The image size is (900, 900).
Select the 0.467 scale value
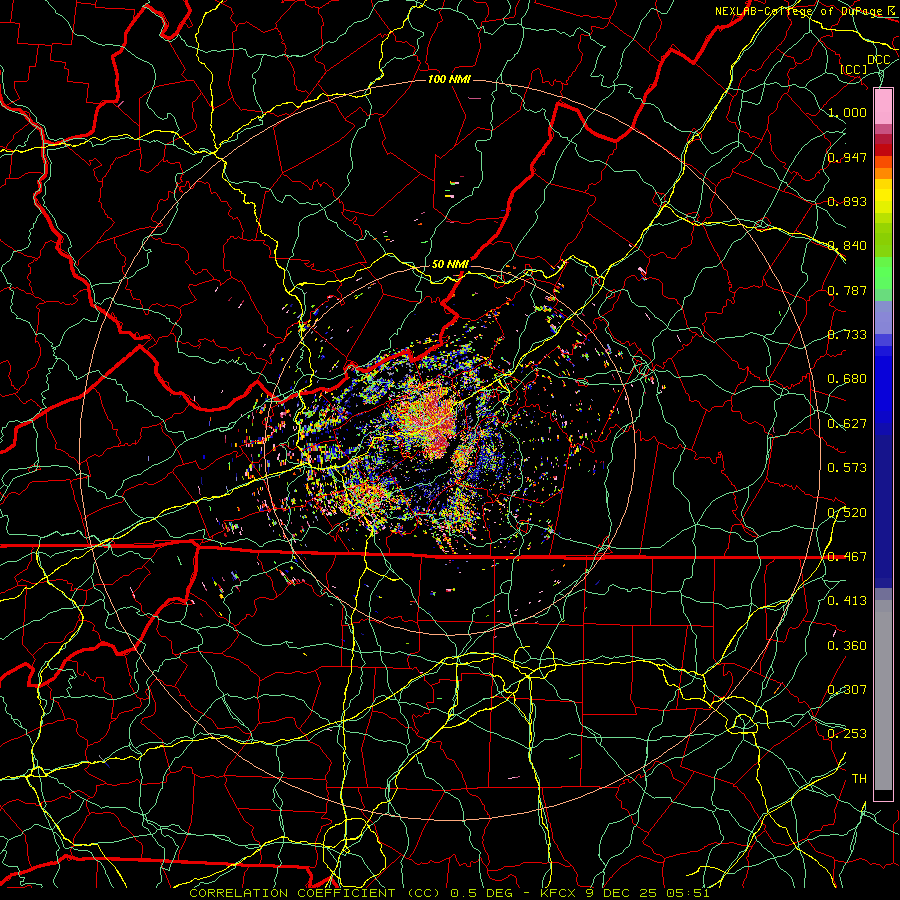pos(847,557)
